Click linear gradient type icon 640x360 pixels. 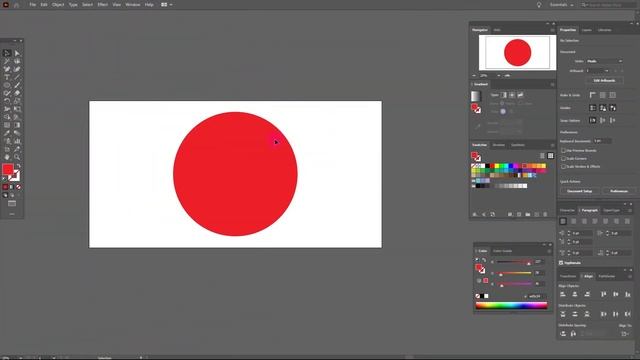[x=504, y=95]
